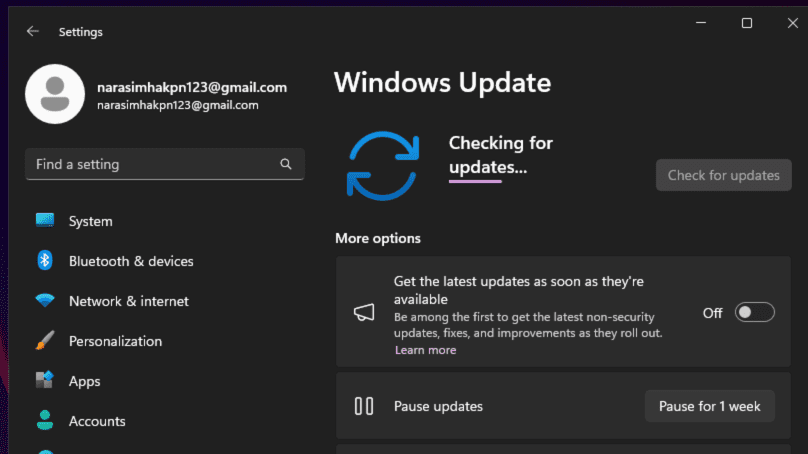The width and height of the screenshot is (808, 454).
Task: Click the user profile avatar picture
Action: click(x=54, y=94)
